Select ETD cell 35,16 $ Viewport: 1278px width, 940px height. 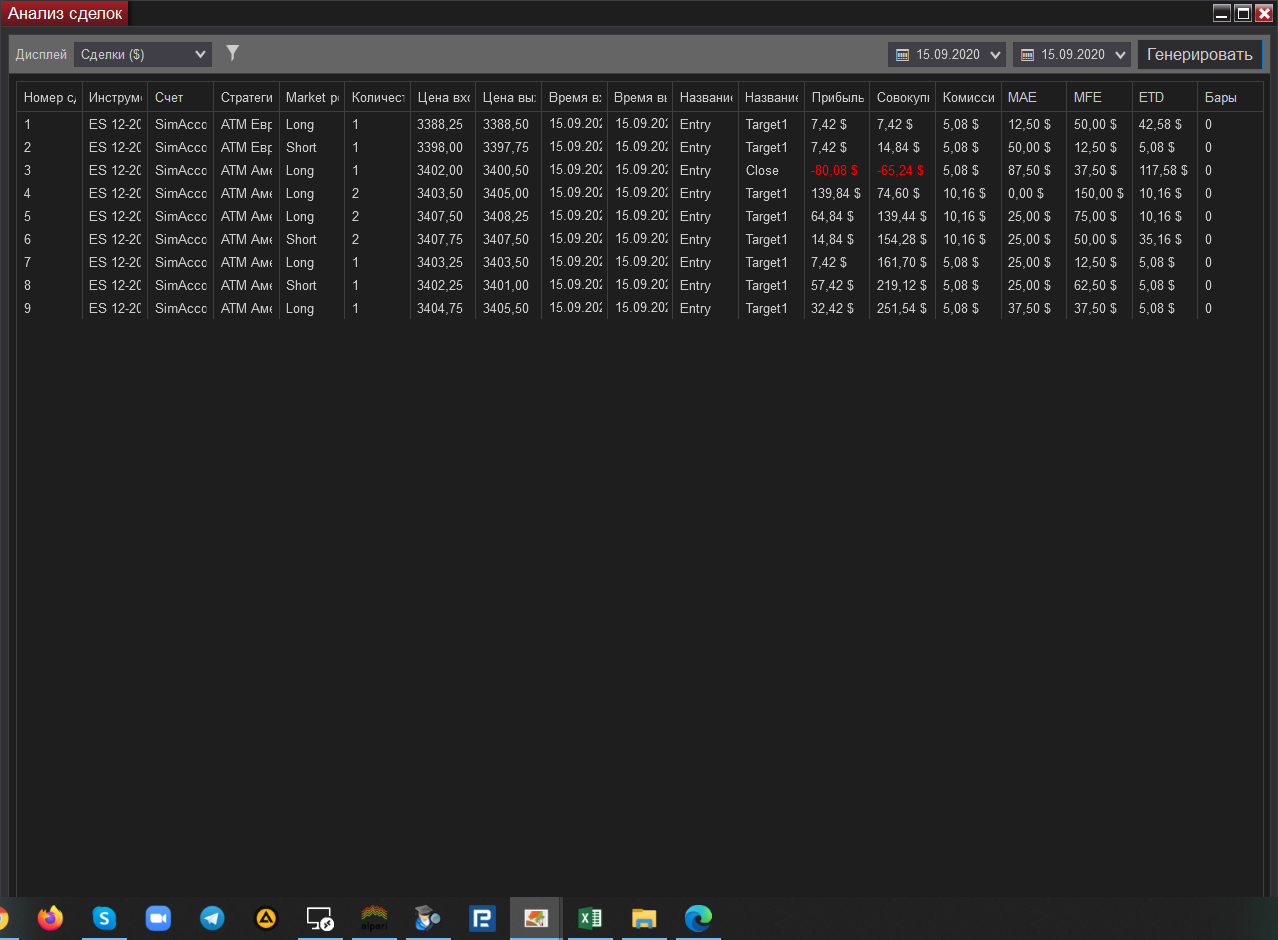(1165, 239)
